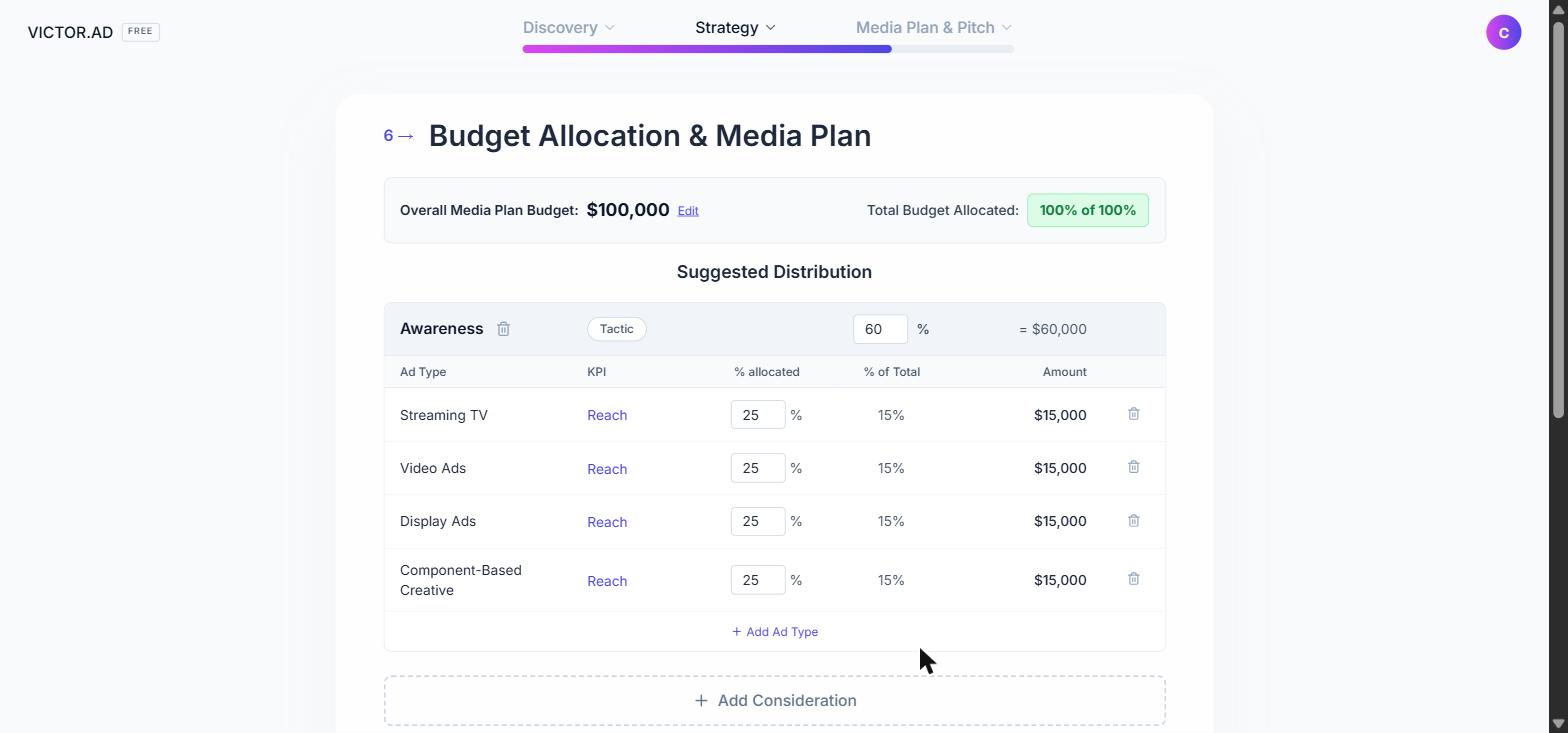Click the FREE plan badge
The image size is (1568, 733).
click(140, 31)
